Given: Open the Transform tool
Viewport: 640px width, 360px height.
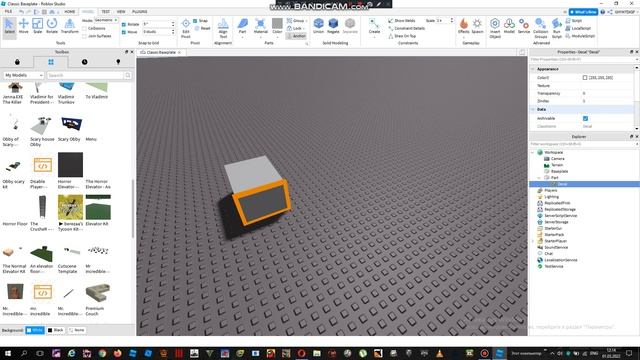Looking at the screenshot, I should (69, 26).
